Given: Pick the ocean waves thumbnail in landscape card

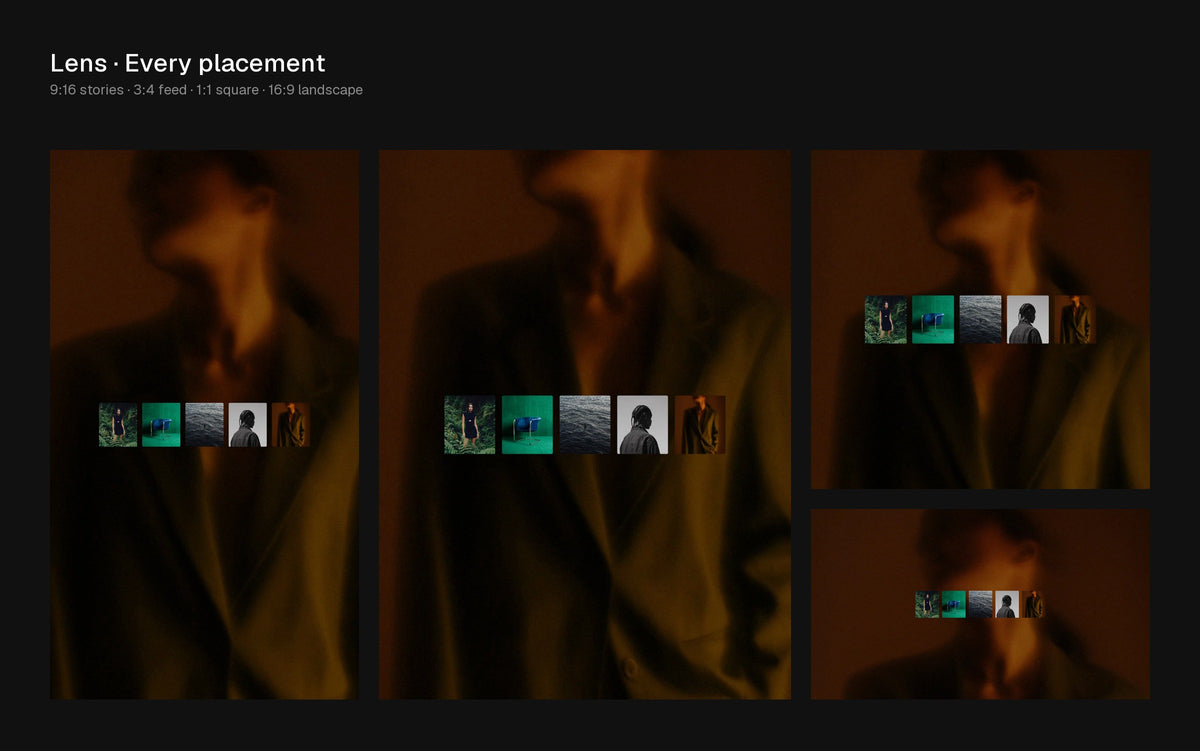Looking at the screenshot, I should click(x=981, y=604).
